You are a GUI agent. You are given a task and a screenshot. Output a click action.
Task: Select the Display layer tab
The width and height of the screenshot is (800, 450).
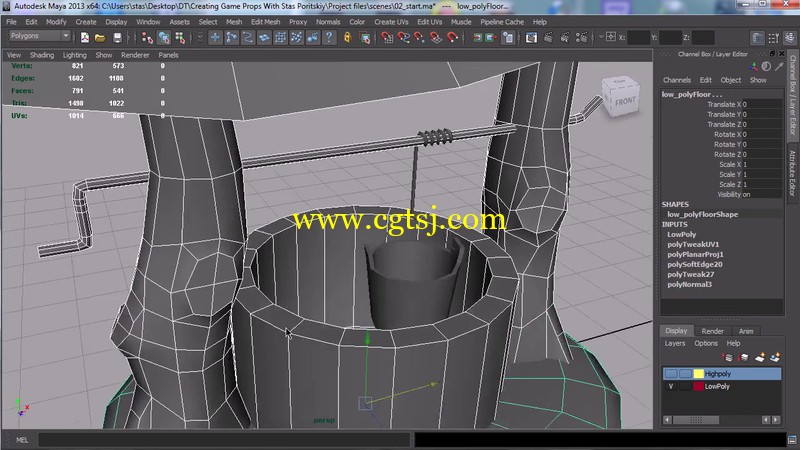676,331
